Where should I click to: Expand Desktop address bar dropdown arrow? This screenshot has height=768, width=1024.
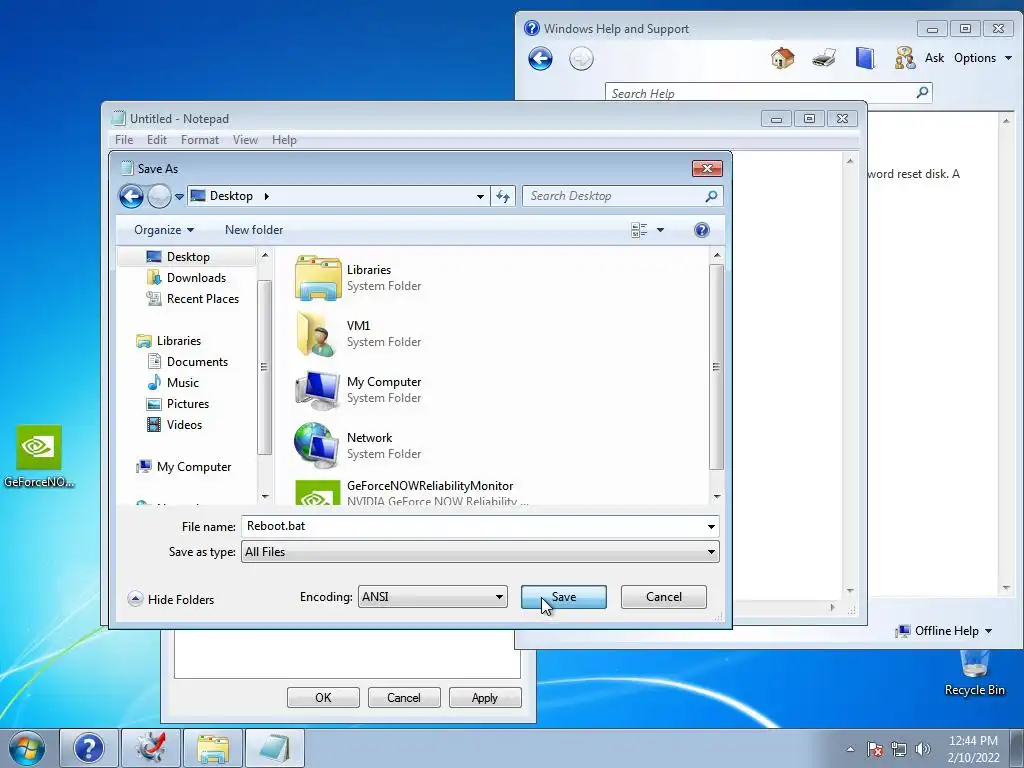point(480,196)
